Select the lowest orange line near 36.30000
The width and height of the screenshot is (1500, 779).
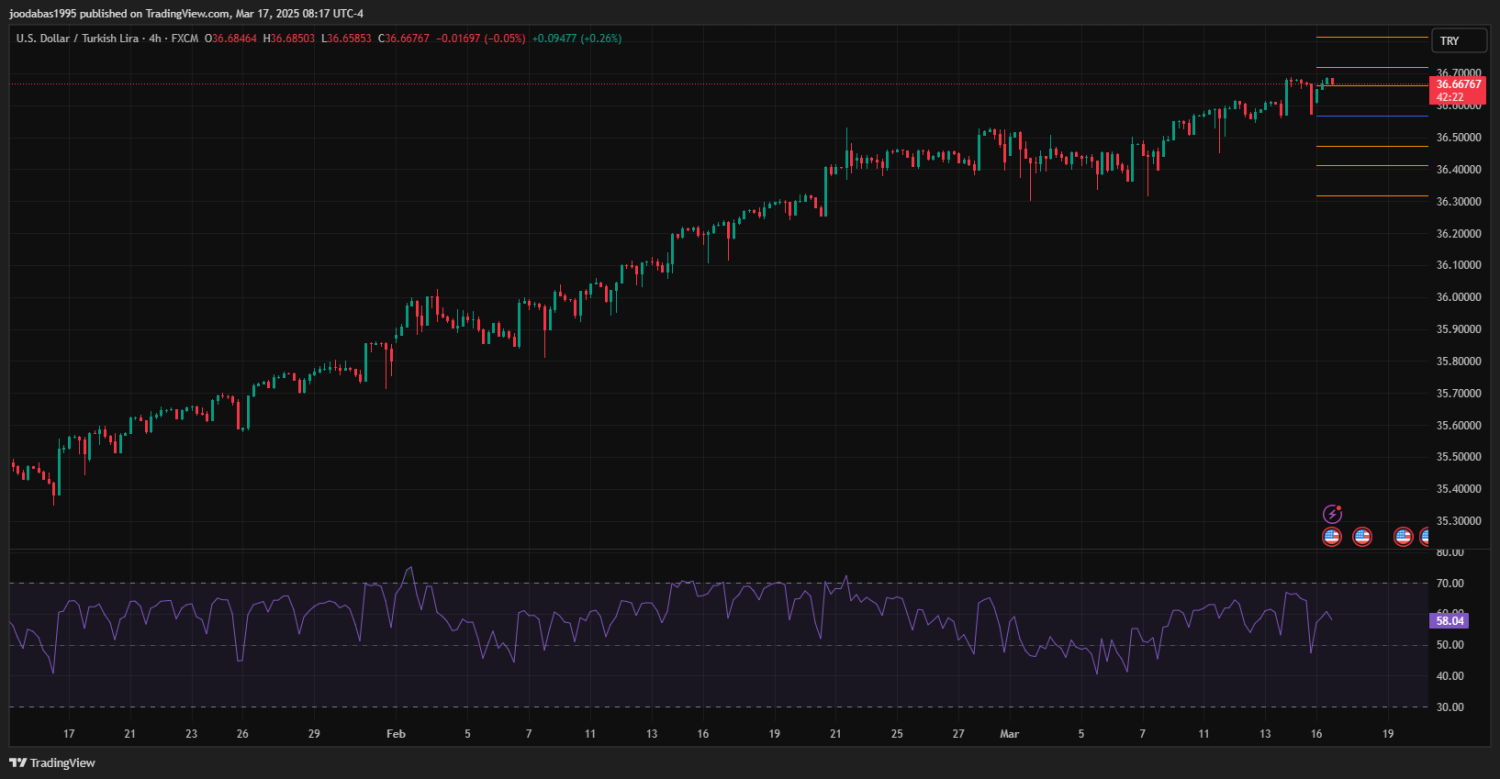coord(1370,196)
